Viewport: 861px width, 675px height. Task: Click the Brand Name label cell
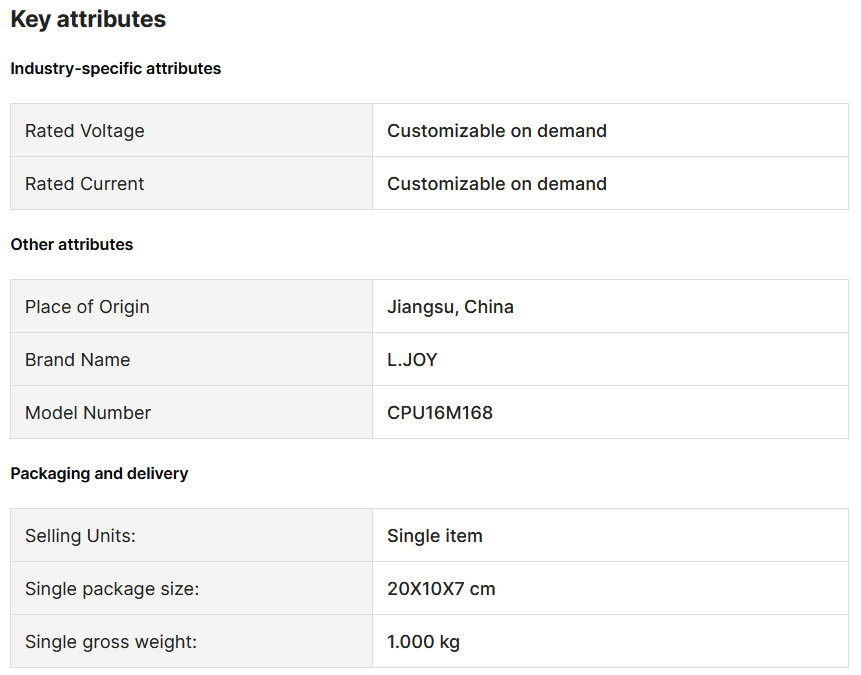click(x=191, y=360)
